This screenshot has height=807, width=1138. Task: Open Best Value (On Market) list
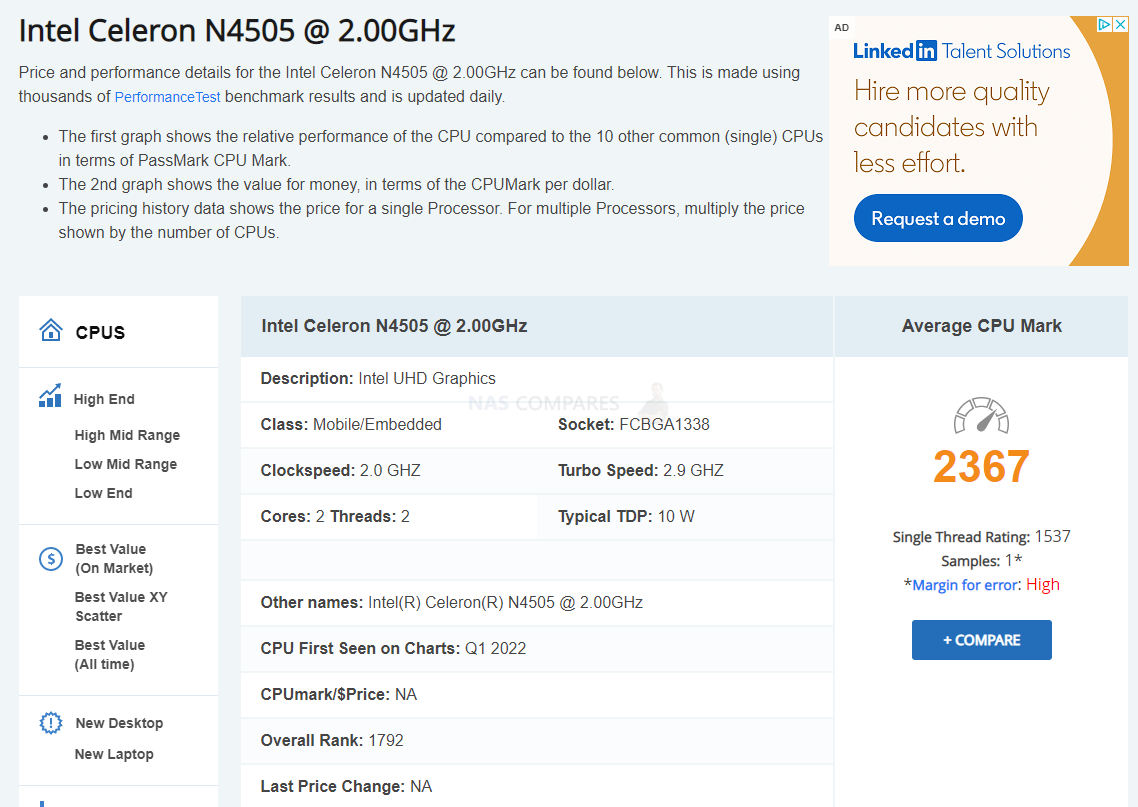point(114,559)
